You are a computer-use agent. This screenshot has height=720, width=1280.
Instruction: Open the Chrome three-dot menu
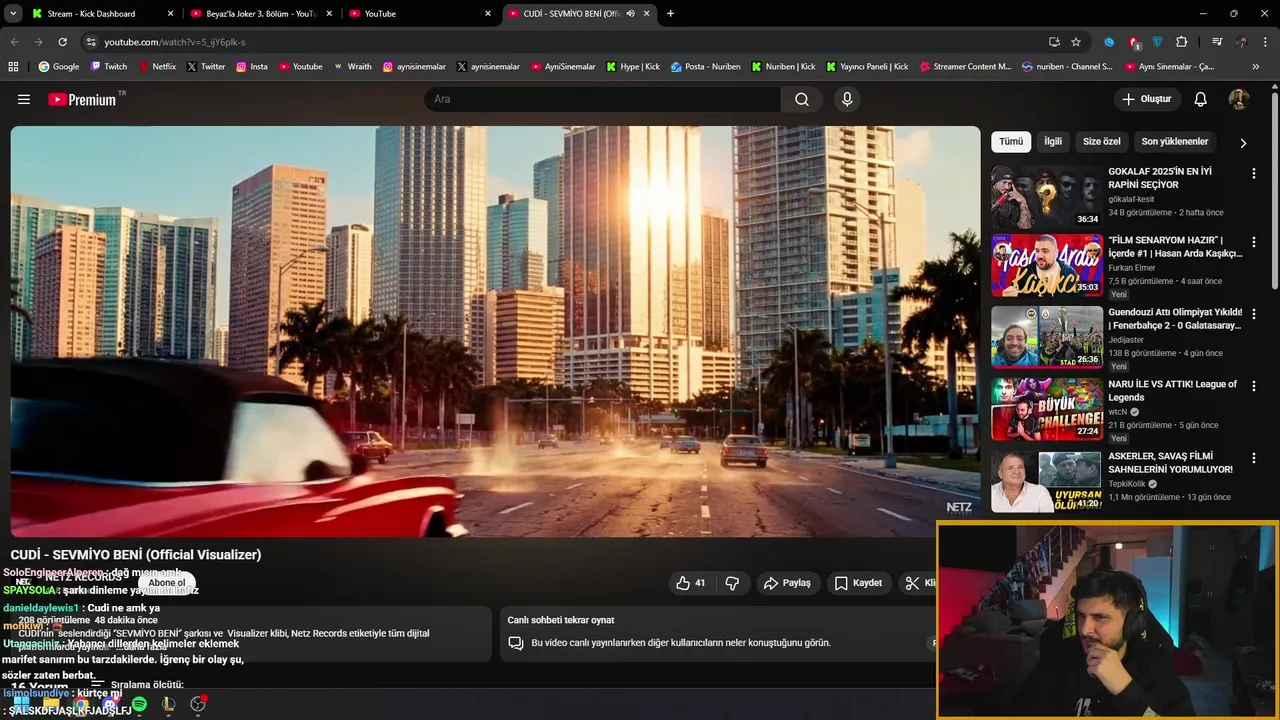[x=1265, y=42]
